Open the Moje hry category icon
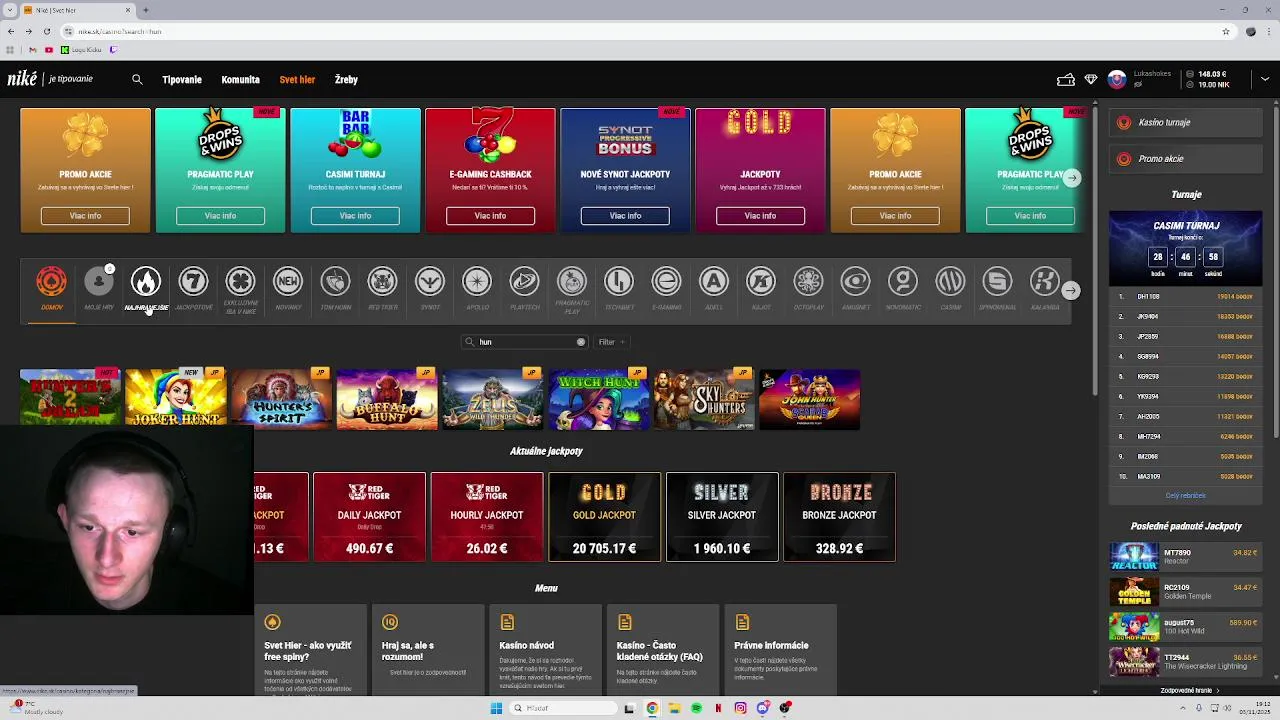The width and height of the screenshot is (1280, 720). coord(99,289)
